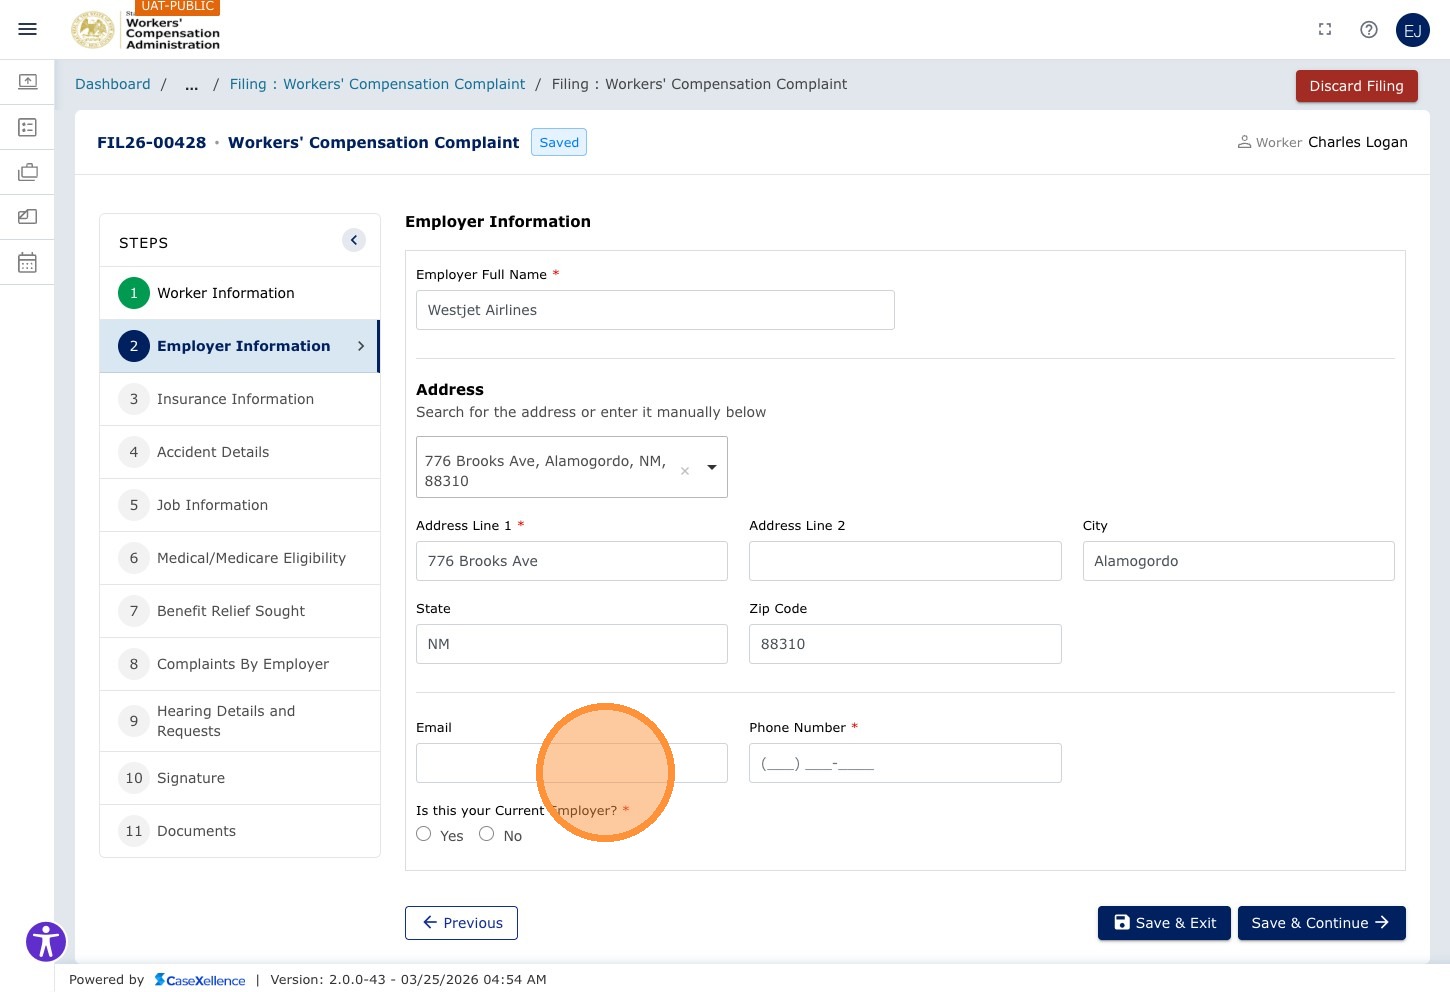The image size is (1450, 992).
Task: Click the Employer Full Name field
Action: point(655,310)
